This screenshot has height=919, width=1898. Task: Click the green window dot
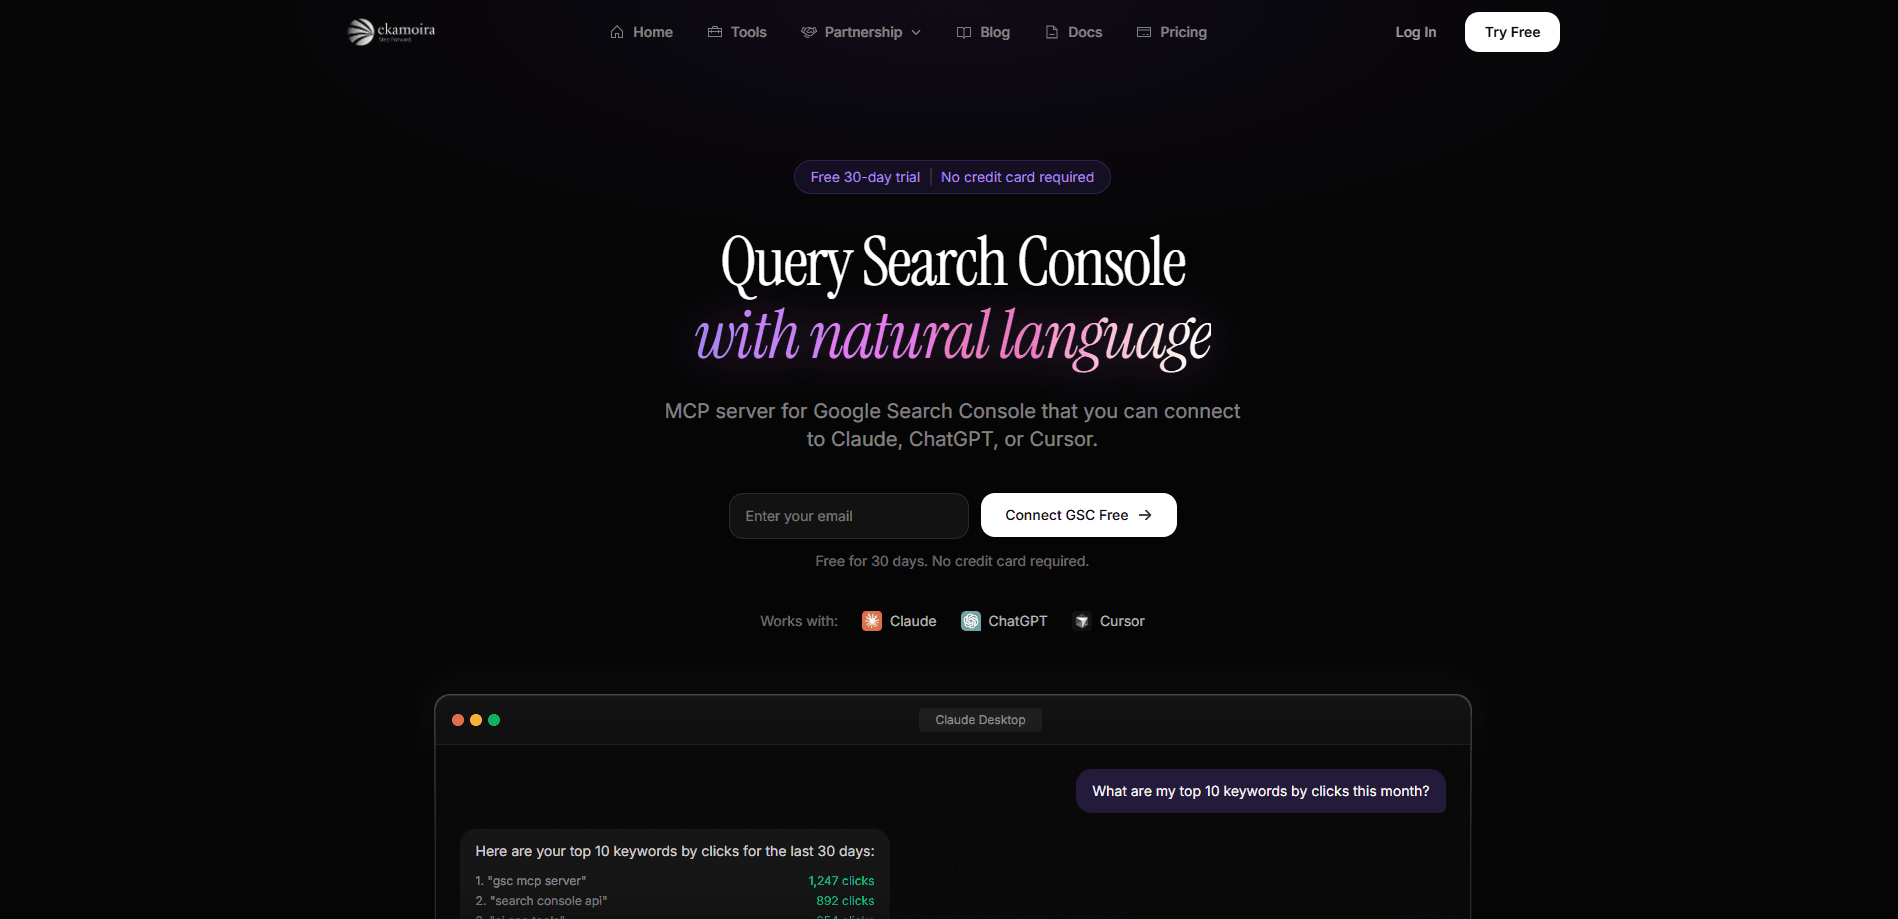click(x=494, y=720)
